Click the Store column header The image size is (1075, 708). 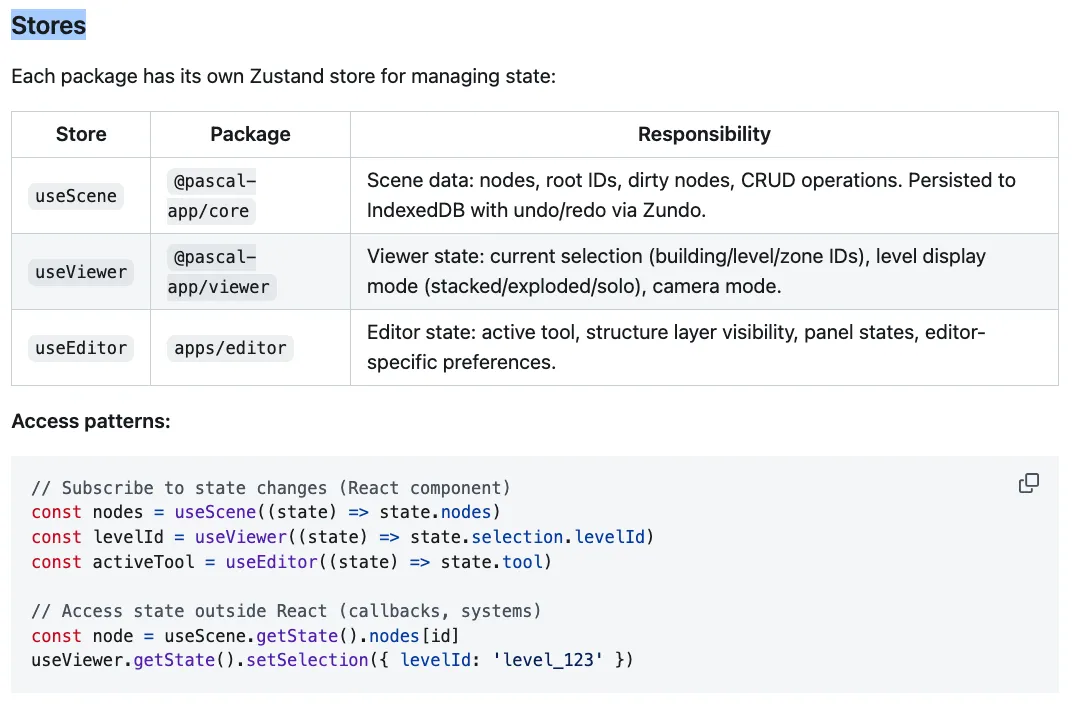(81, 134)
